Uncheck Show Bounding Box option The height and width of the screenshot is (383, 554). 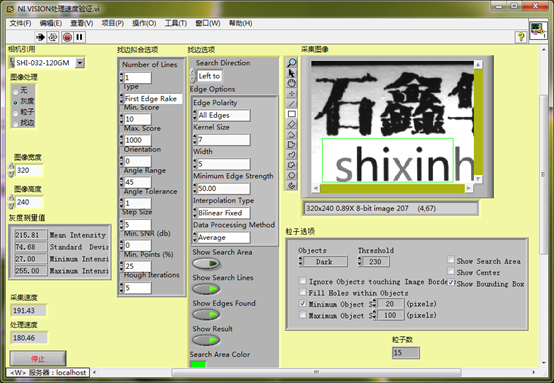coord(451,282)
